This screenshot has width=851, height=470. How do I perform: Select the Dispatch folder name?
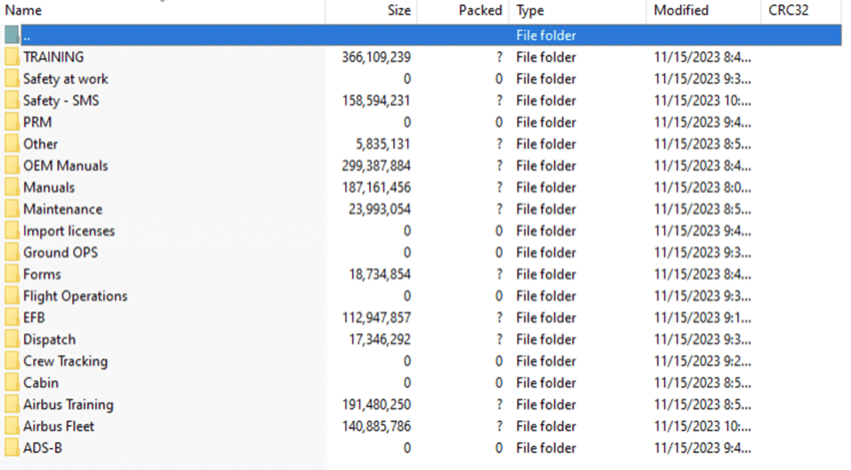coord(49,340)
